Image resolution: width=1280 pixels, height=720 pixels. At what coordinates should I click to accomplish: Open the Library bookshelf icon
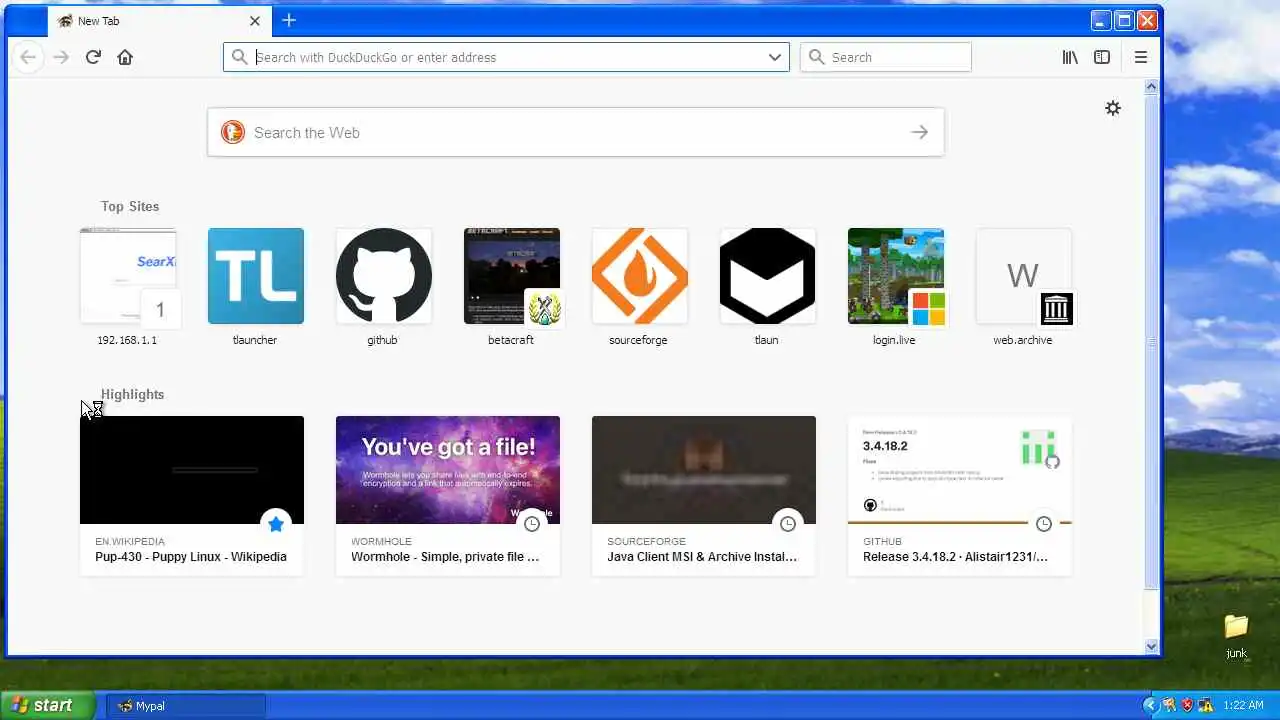[x=1070, y=57]
